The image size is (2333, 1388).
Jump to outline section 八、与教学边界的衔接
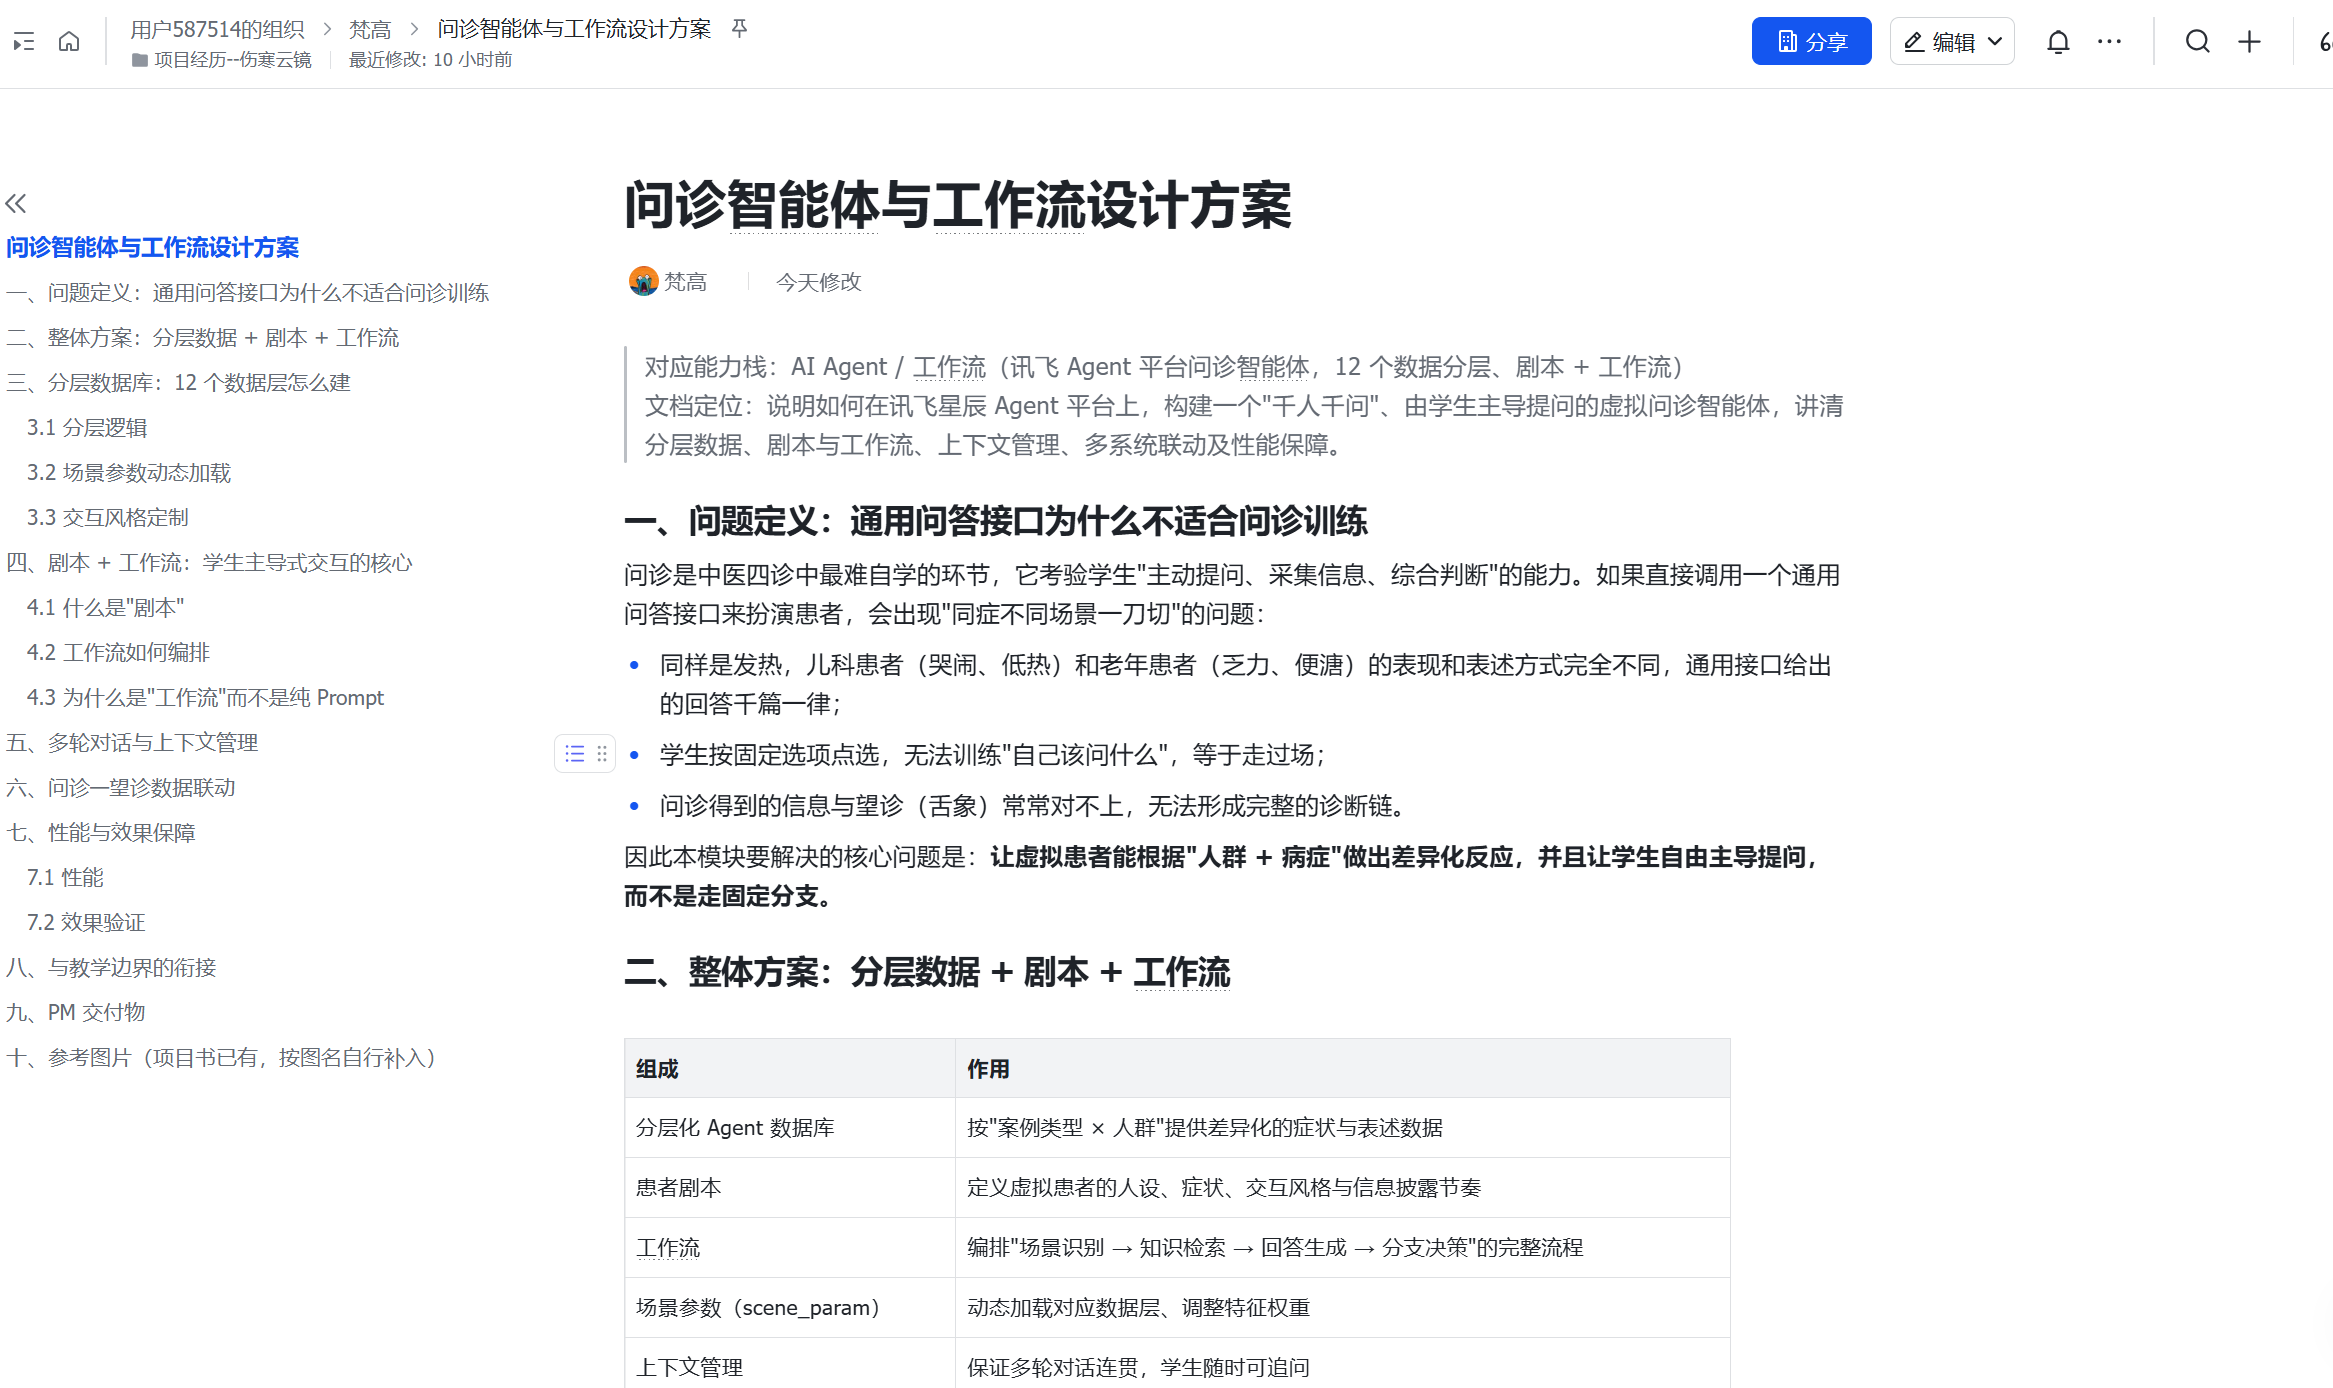click(x=111, y=967)
